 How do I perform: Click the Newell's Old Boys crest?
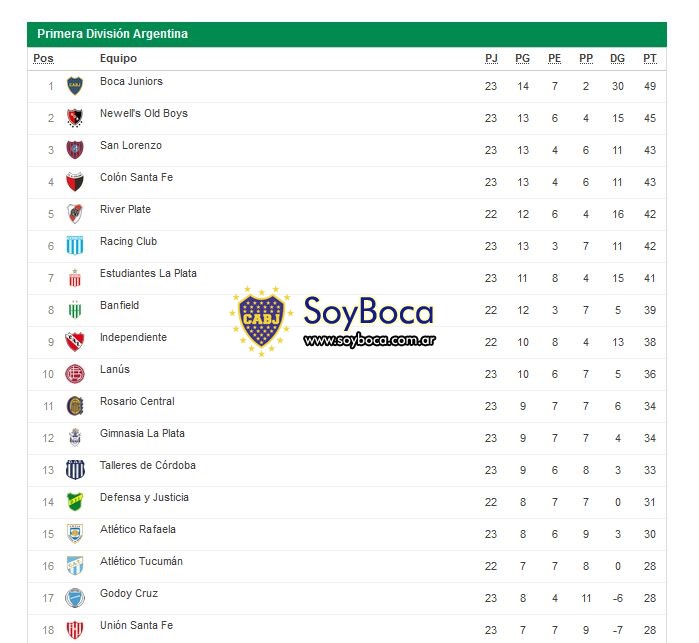tap(75, 118)
